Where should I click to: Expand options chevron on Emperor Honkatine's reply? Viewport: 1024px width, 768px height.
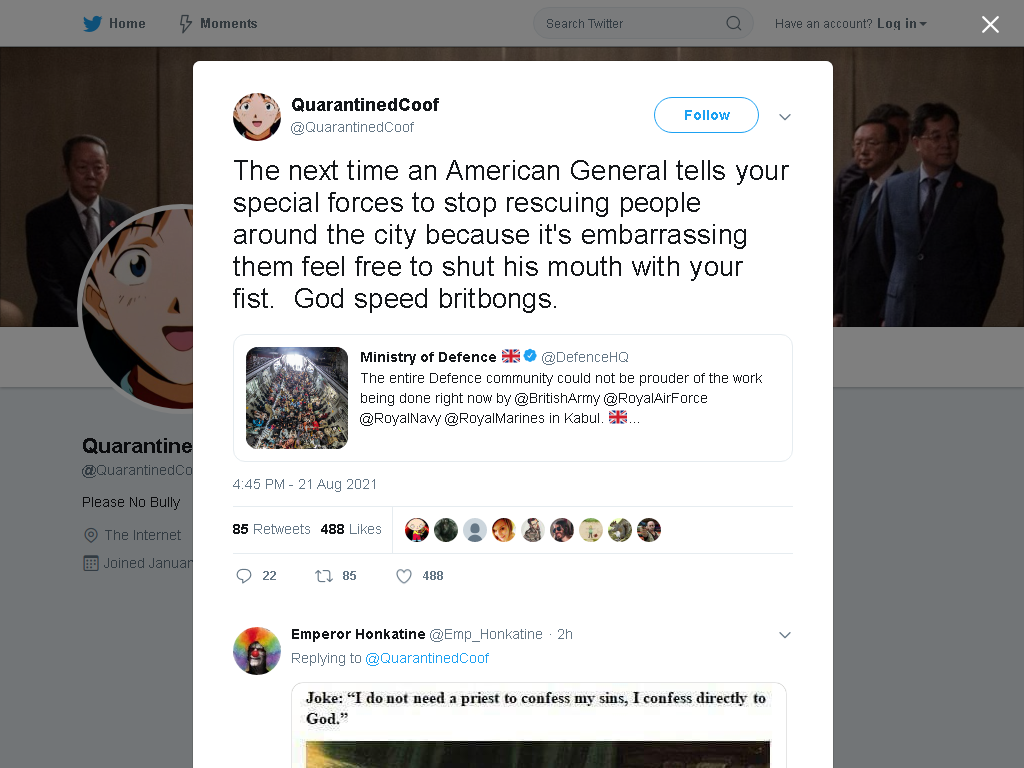[785, 635]
